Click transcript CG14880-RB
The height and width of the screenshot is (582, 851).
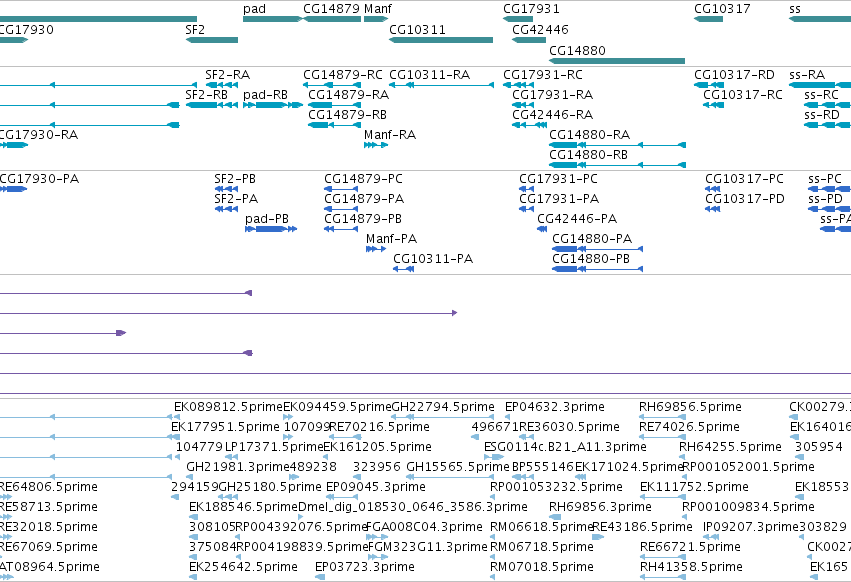618,165
